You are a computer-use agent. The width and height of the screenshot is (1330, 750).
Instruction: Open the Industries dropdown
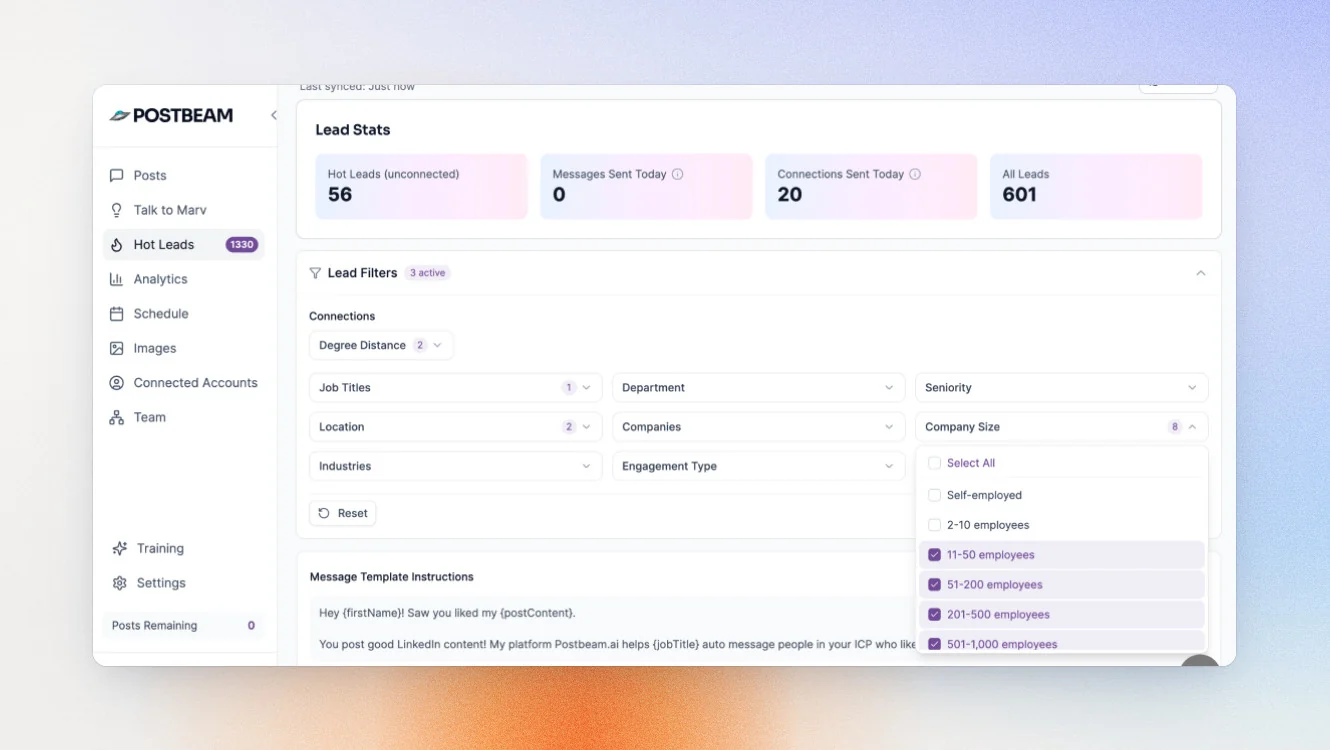coord(456,466)
